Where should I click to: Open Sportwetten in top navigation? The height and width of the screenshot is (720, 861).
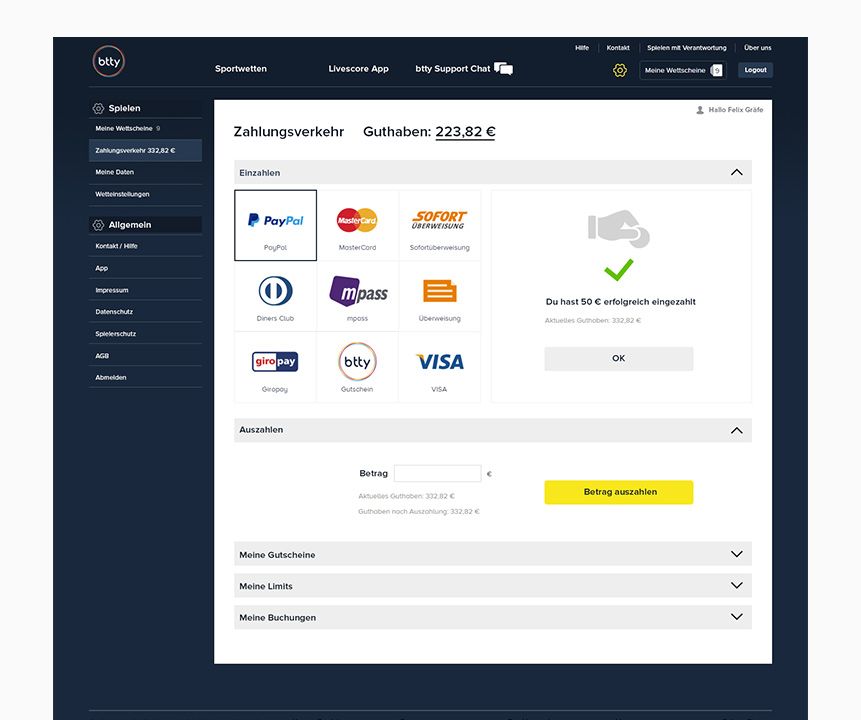point(241,69)
